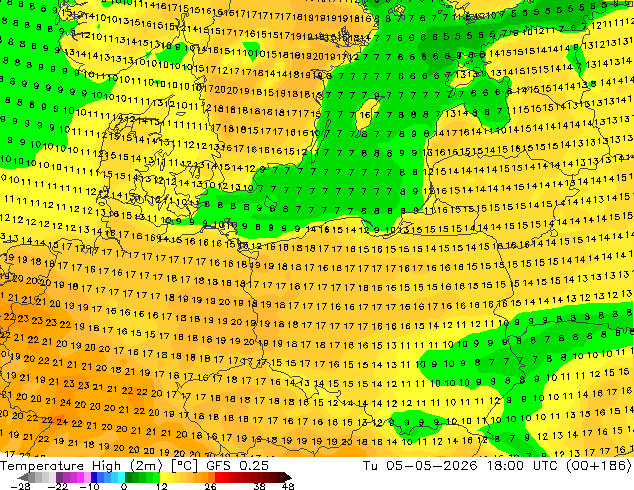Click the 'Temperature High (2m)' map title

point(81,466)
